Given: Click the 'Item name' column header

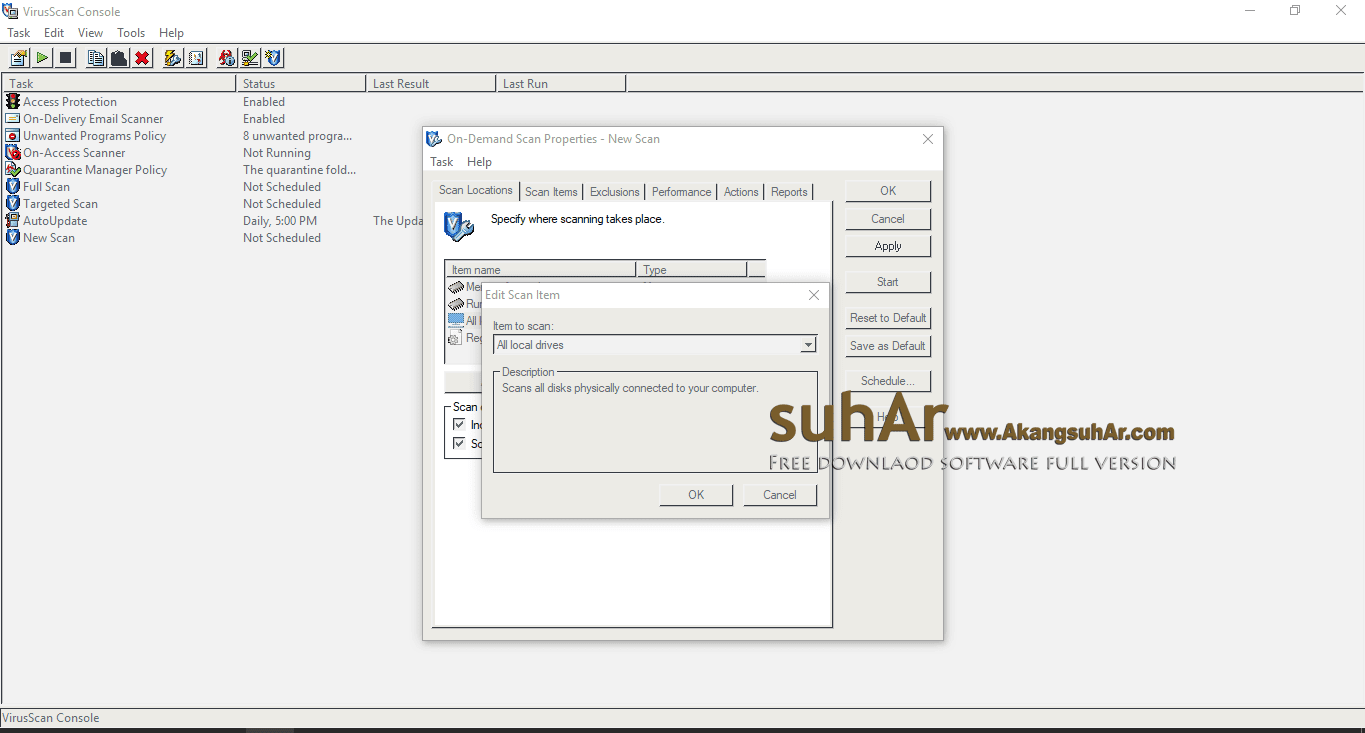Looking at the screenshot, I should [x=540, y=270].
